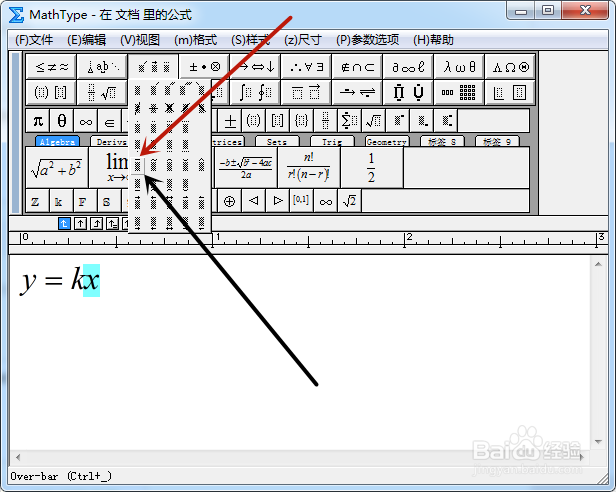The image size is (616, 492).
Task: Open integral templates palette
Action: point(255,93)
